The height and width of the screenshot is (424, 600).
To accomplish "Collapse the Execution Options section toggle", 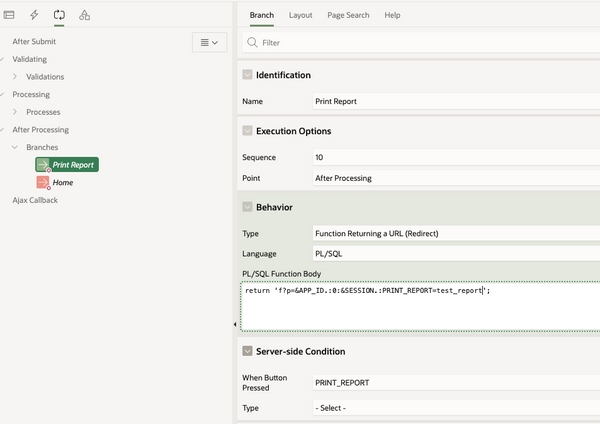I will 247,131.
